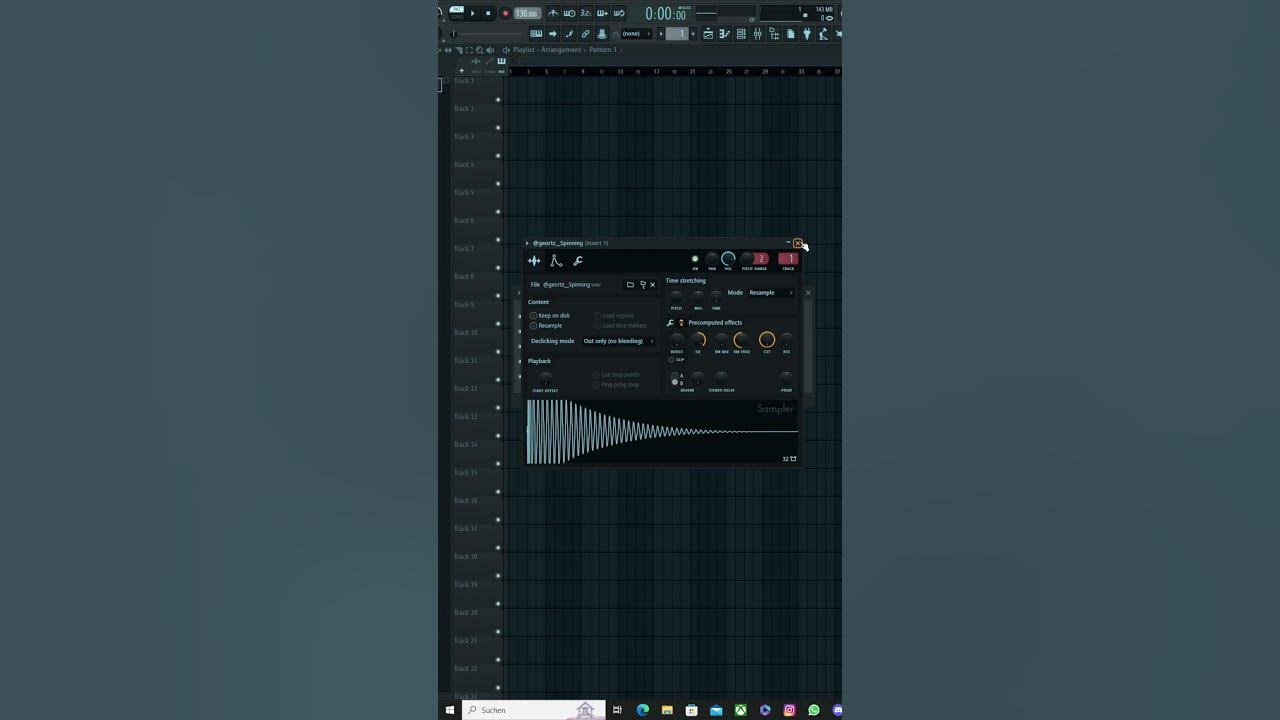Open the Playlist view icon
1280x720 pixels.
708,34
